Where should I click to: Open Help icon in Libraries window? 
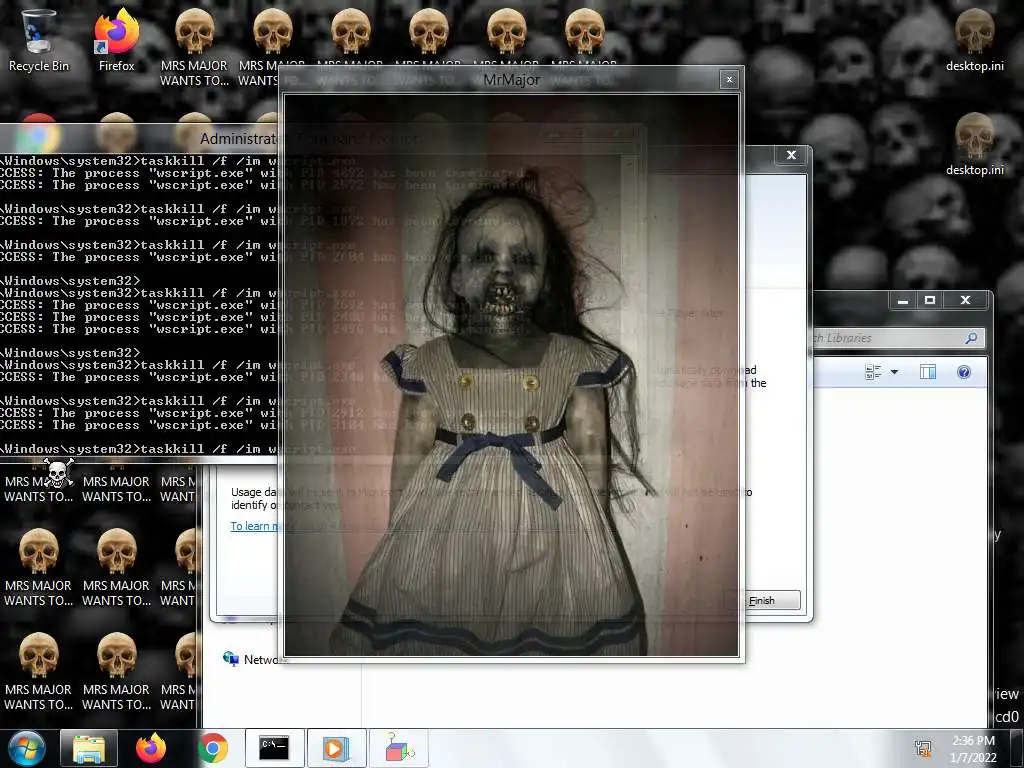964,372
